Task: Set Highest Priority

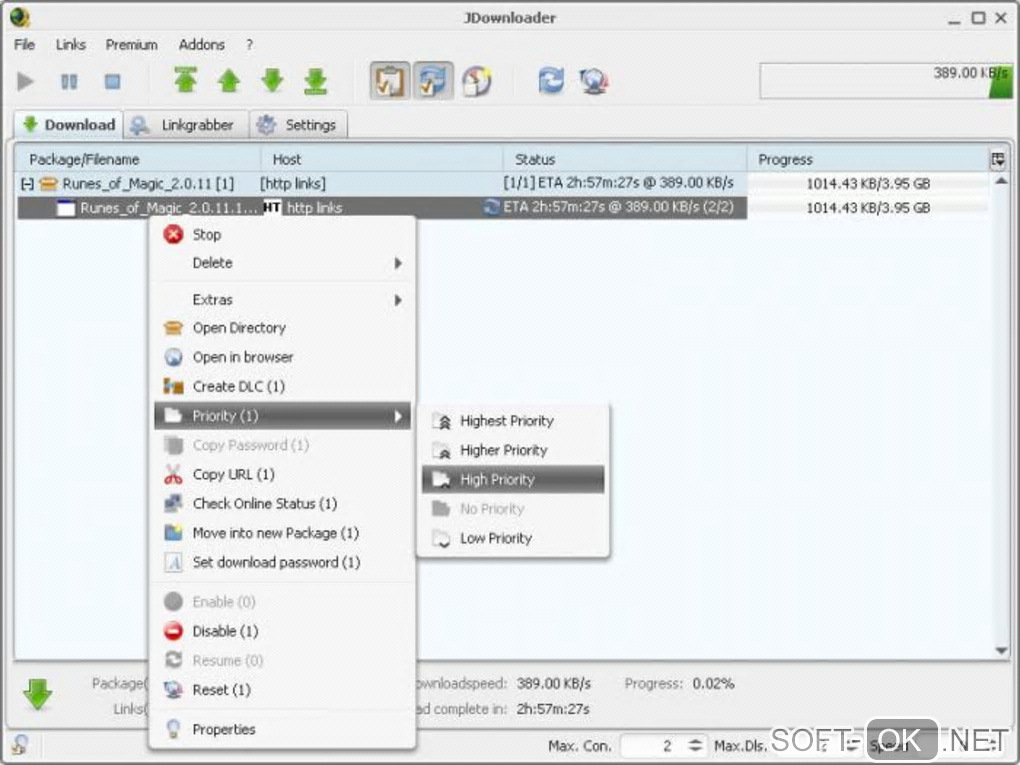Action: (x=513, y=421)
